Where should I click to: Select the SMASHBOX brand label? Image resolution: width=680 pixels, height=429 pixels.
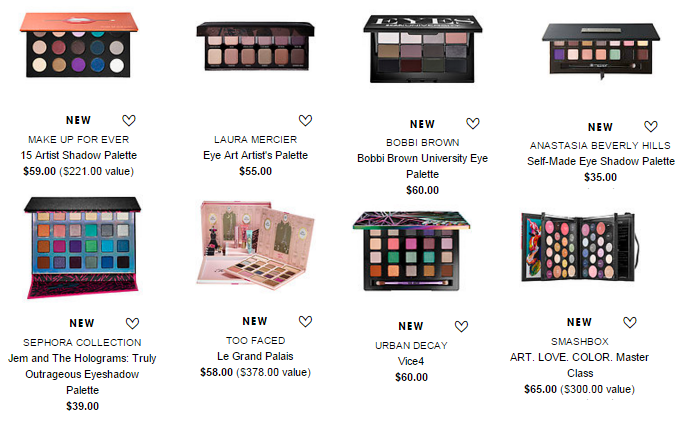(580, 341)
